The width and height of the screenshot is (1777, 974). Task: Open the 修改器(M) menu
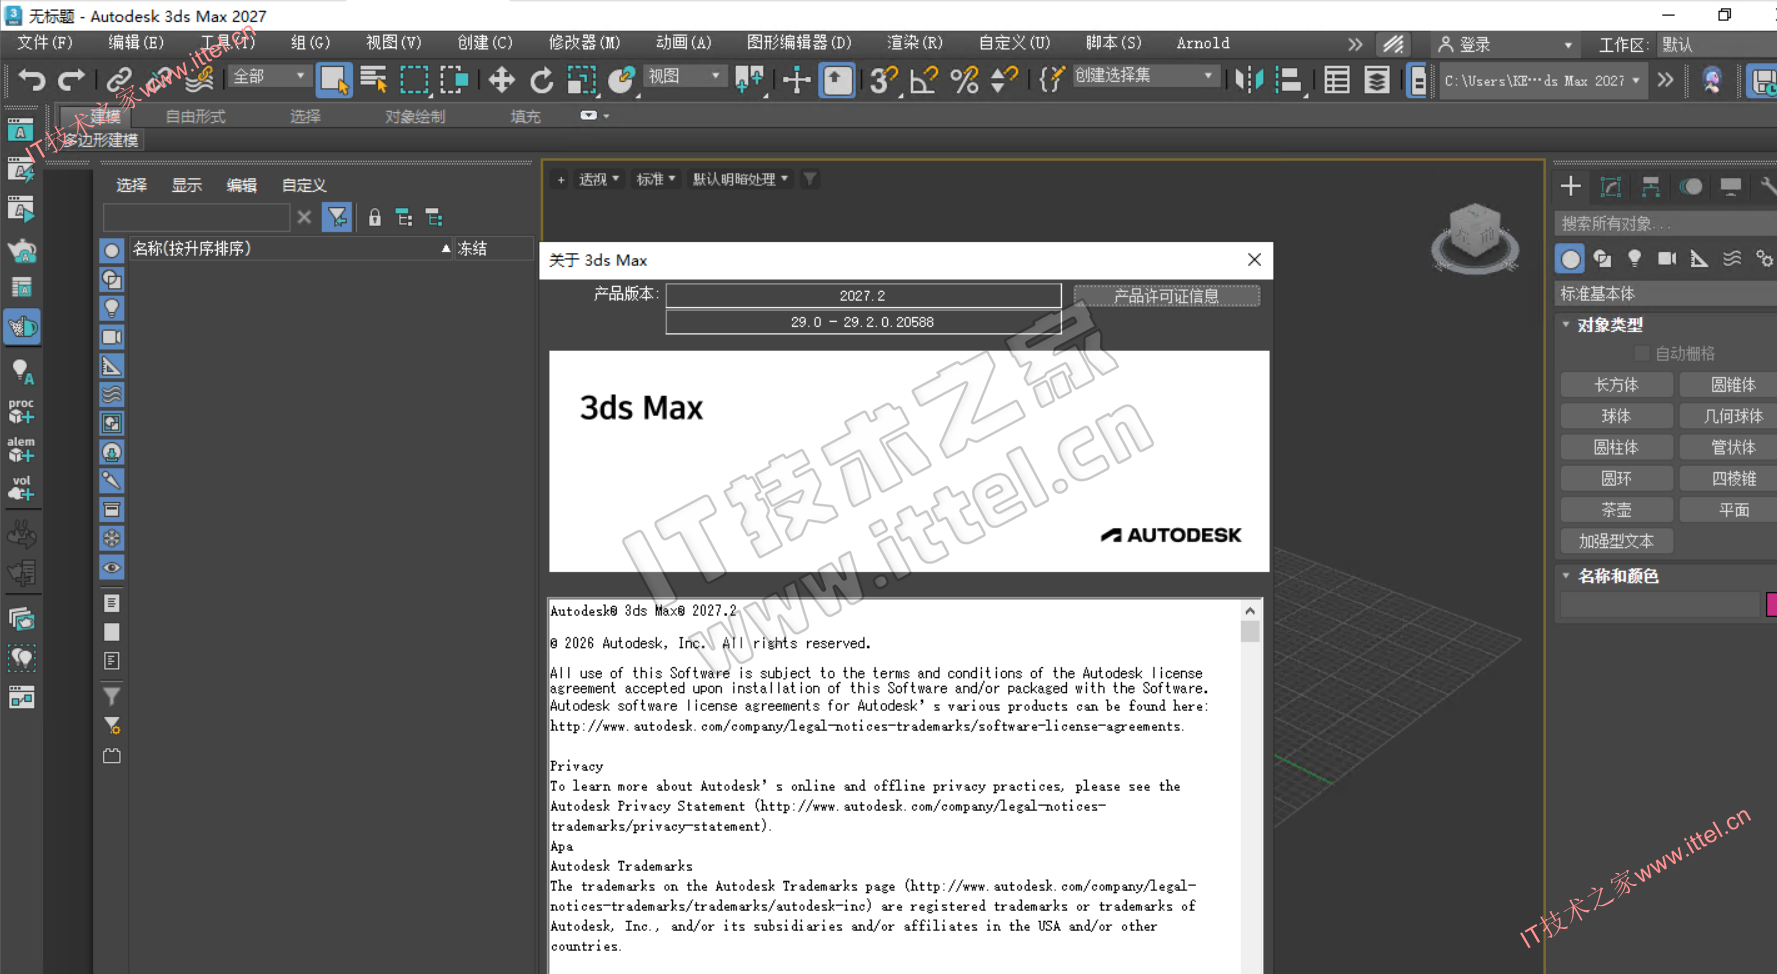click(x=584, y=43)
